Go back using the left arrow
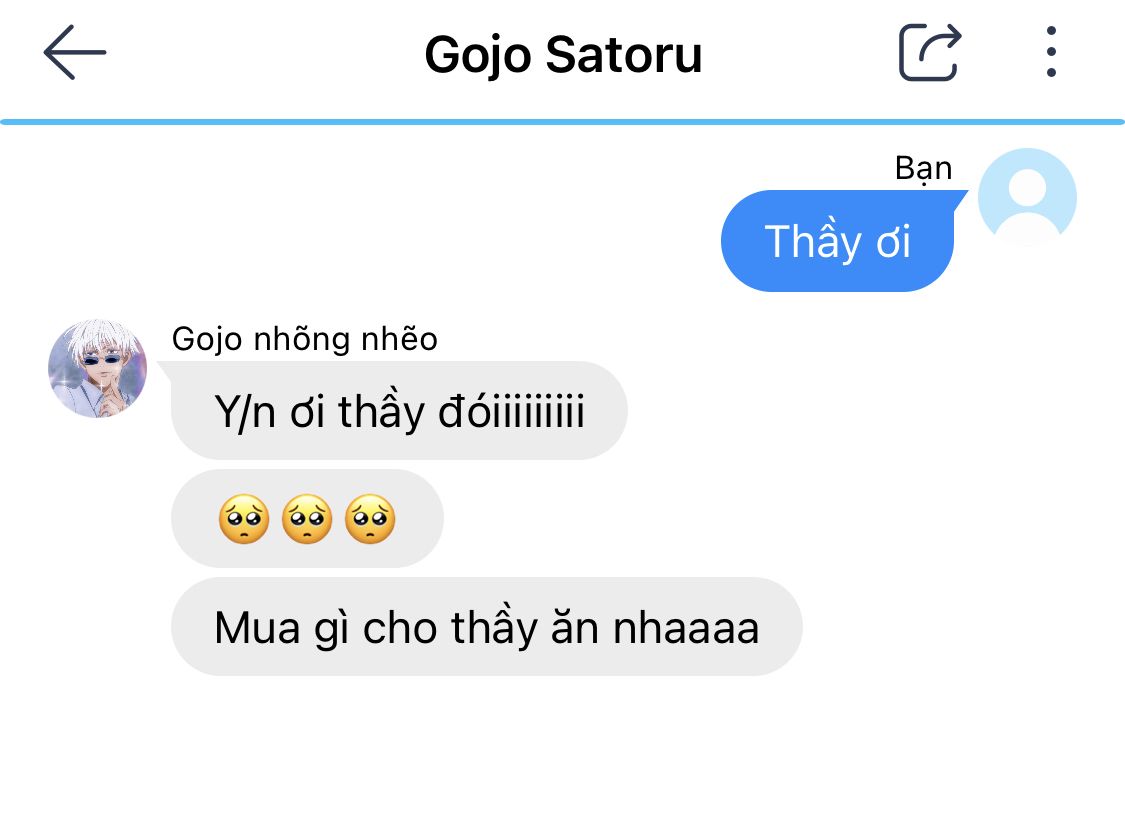 75,52
